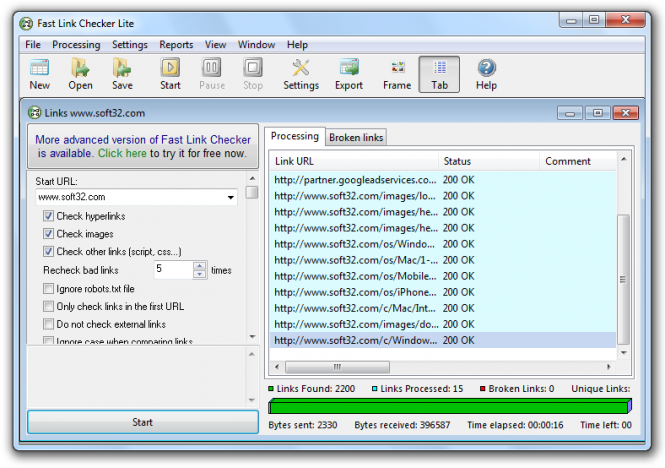This screenshot has height=468, width=665.
Task: Select the soft32.com/os/Mac/1-... row
Action: pyautogui.click(x=443, y=260)
